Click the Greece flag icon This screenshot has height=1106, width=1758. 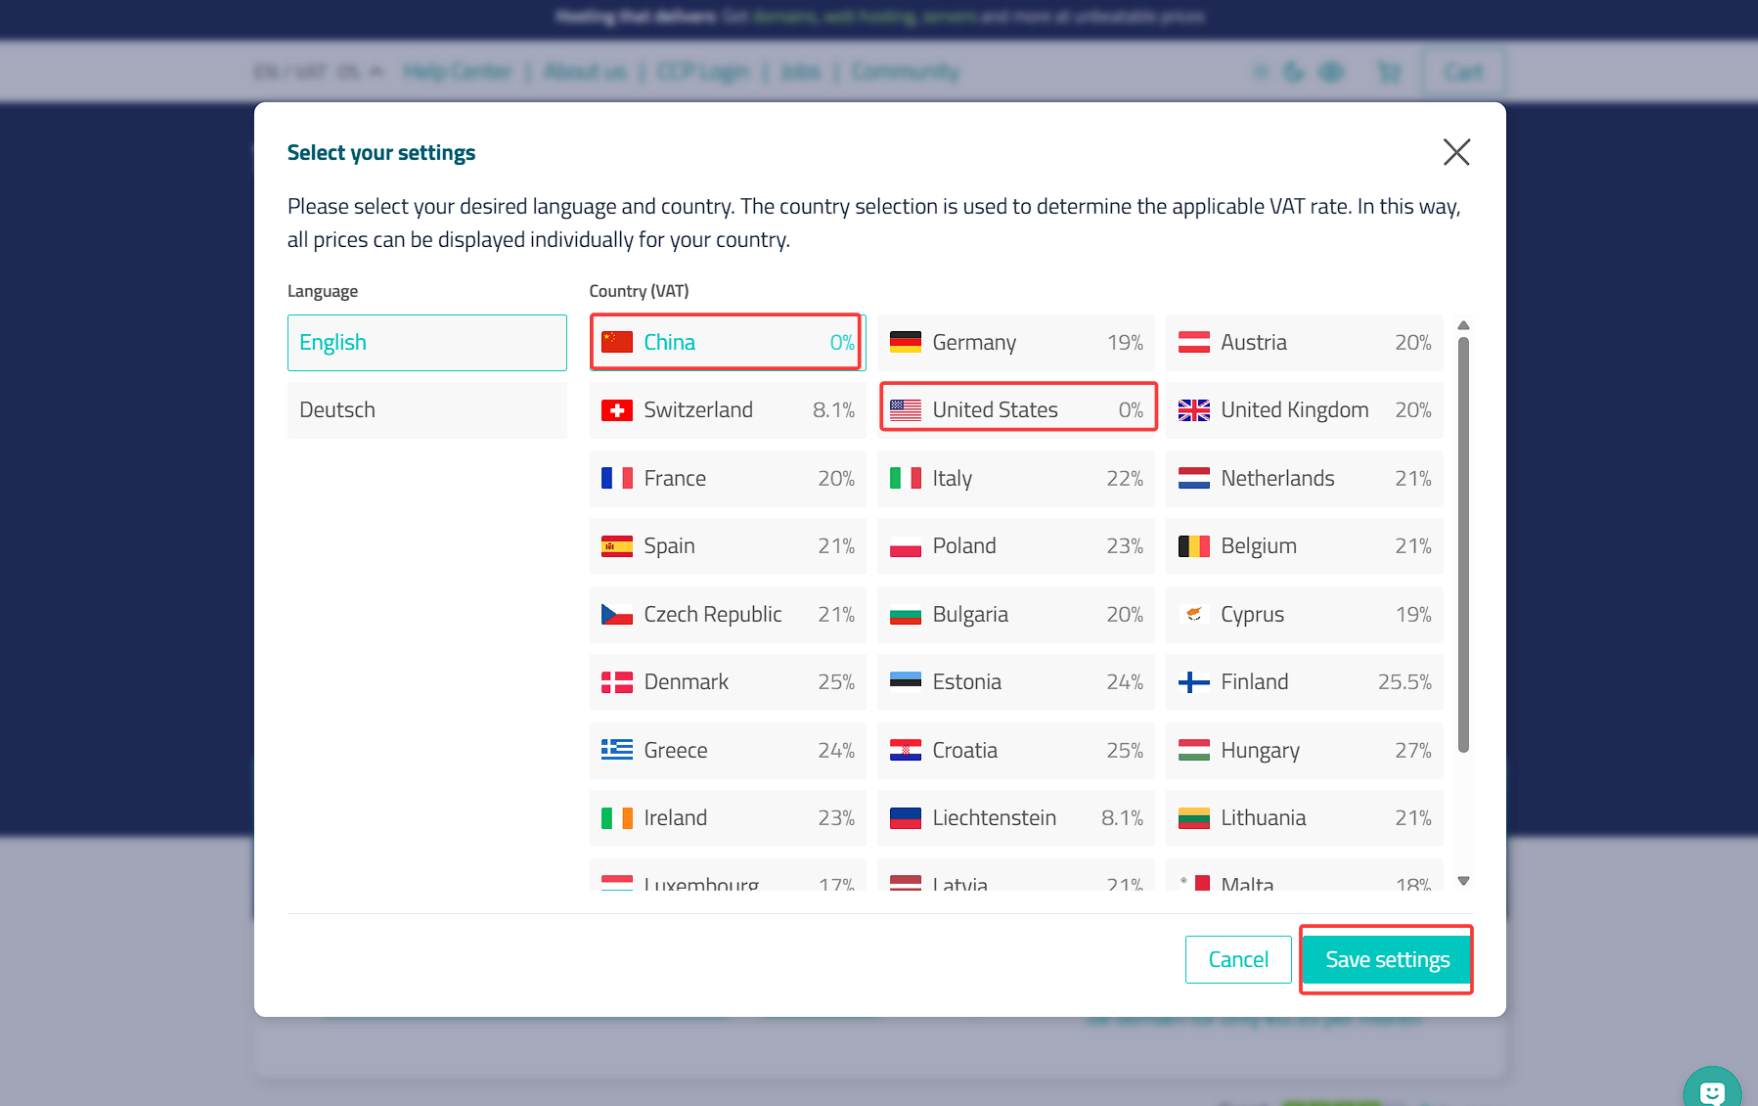(x=617, y=750)
